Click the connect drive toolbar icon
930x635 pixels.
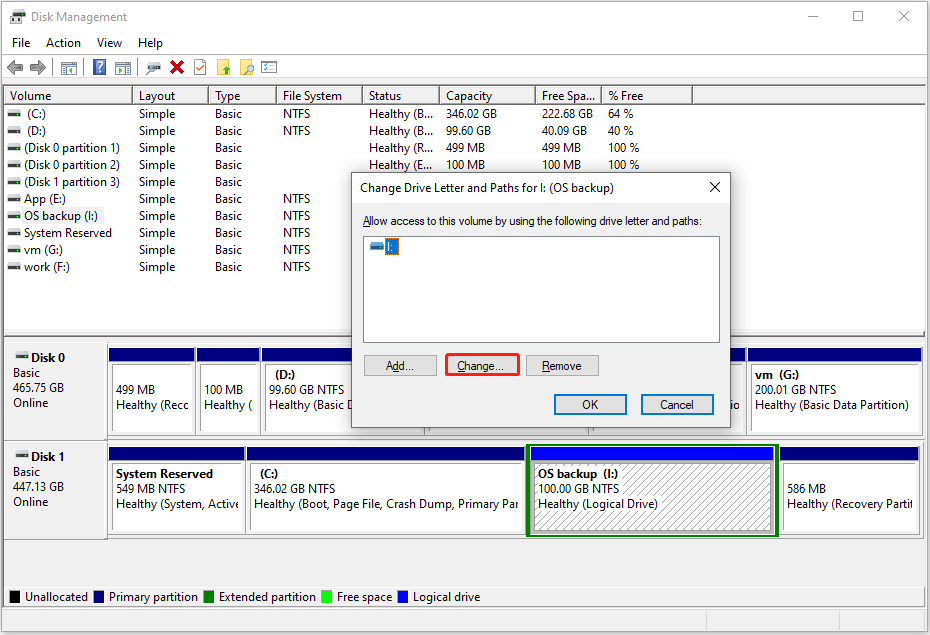click(x=153, y=68)
